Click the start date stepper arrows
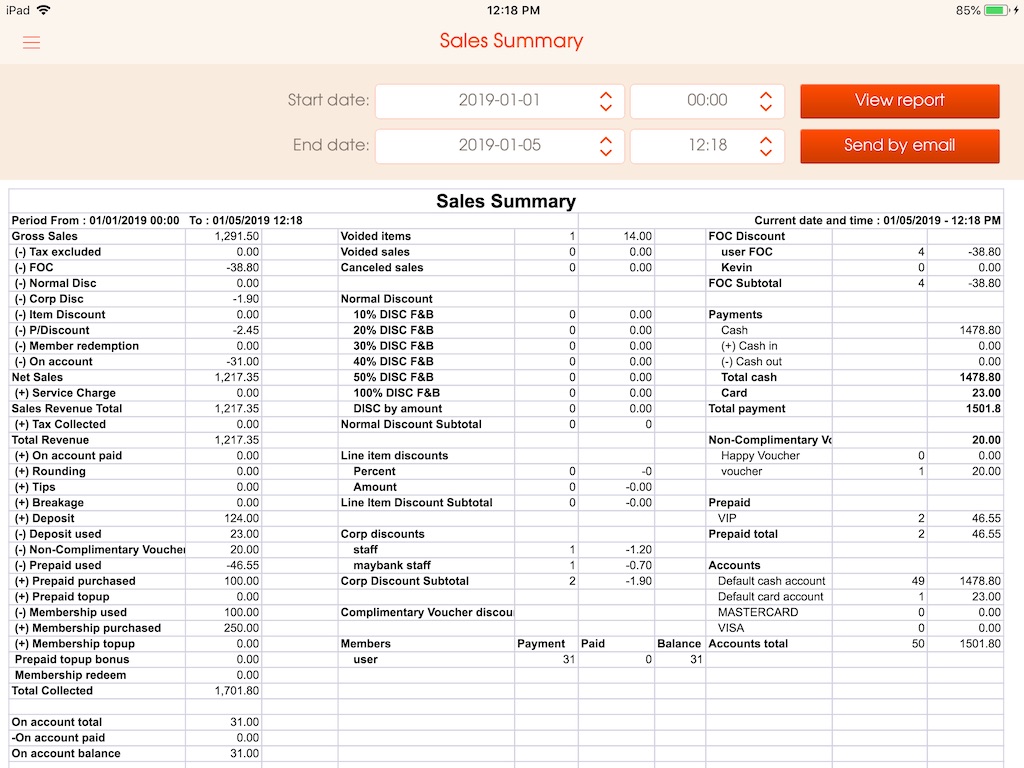 tap(606, 101)
